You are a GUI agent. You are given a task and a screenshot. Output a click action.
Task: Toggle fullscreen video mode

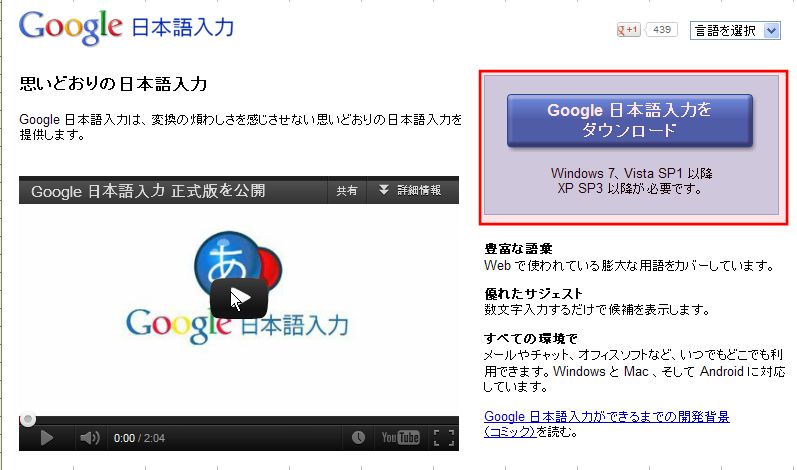(444, 437)
